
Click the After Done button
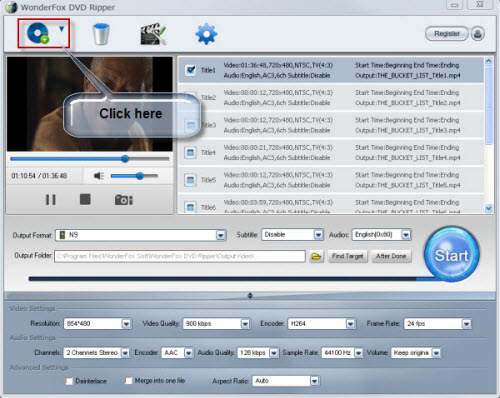coord(391,256)
